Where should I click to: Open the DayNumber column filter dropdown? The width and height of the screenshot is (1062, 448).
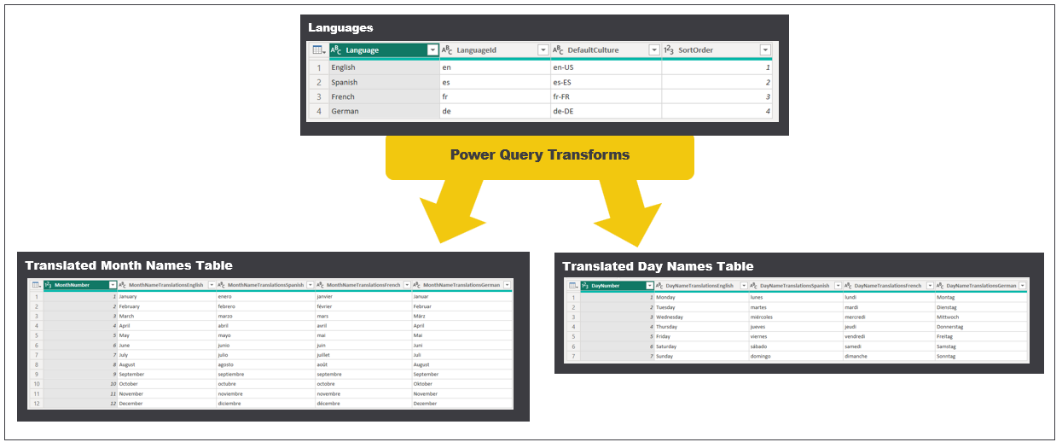pos(650,285)
